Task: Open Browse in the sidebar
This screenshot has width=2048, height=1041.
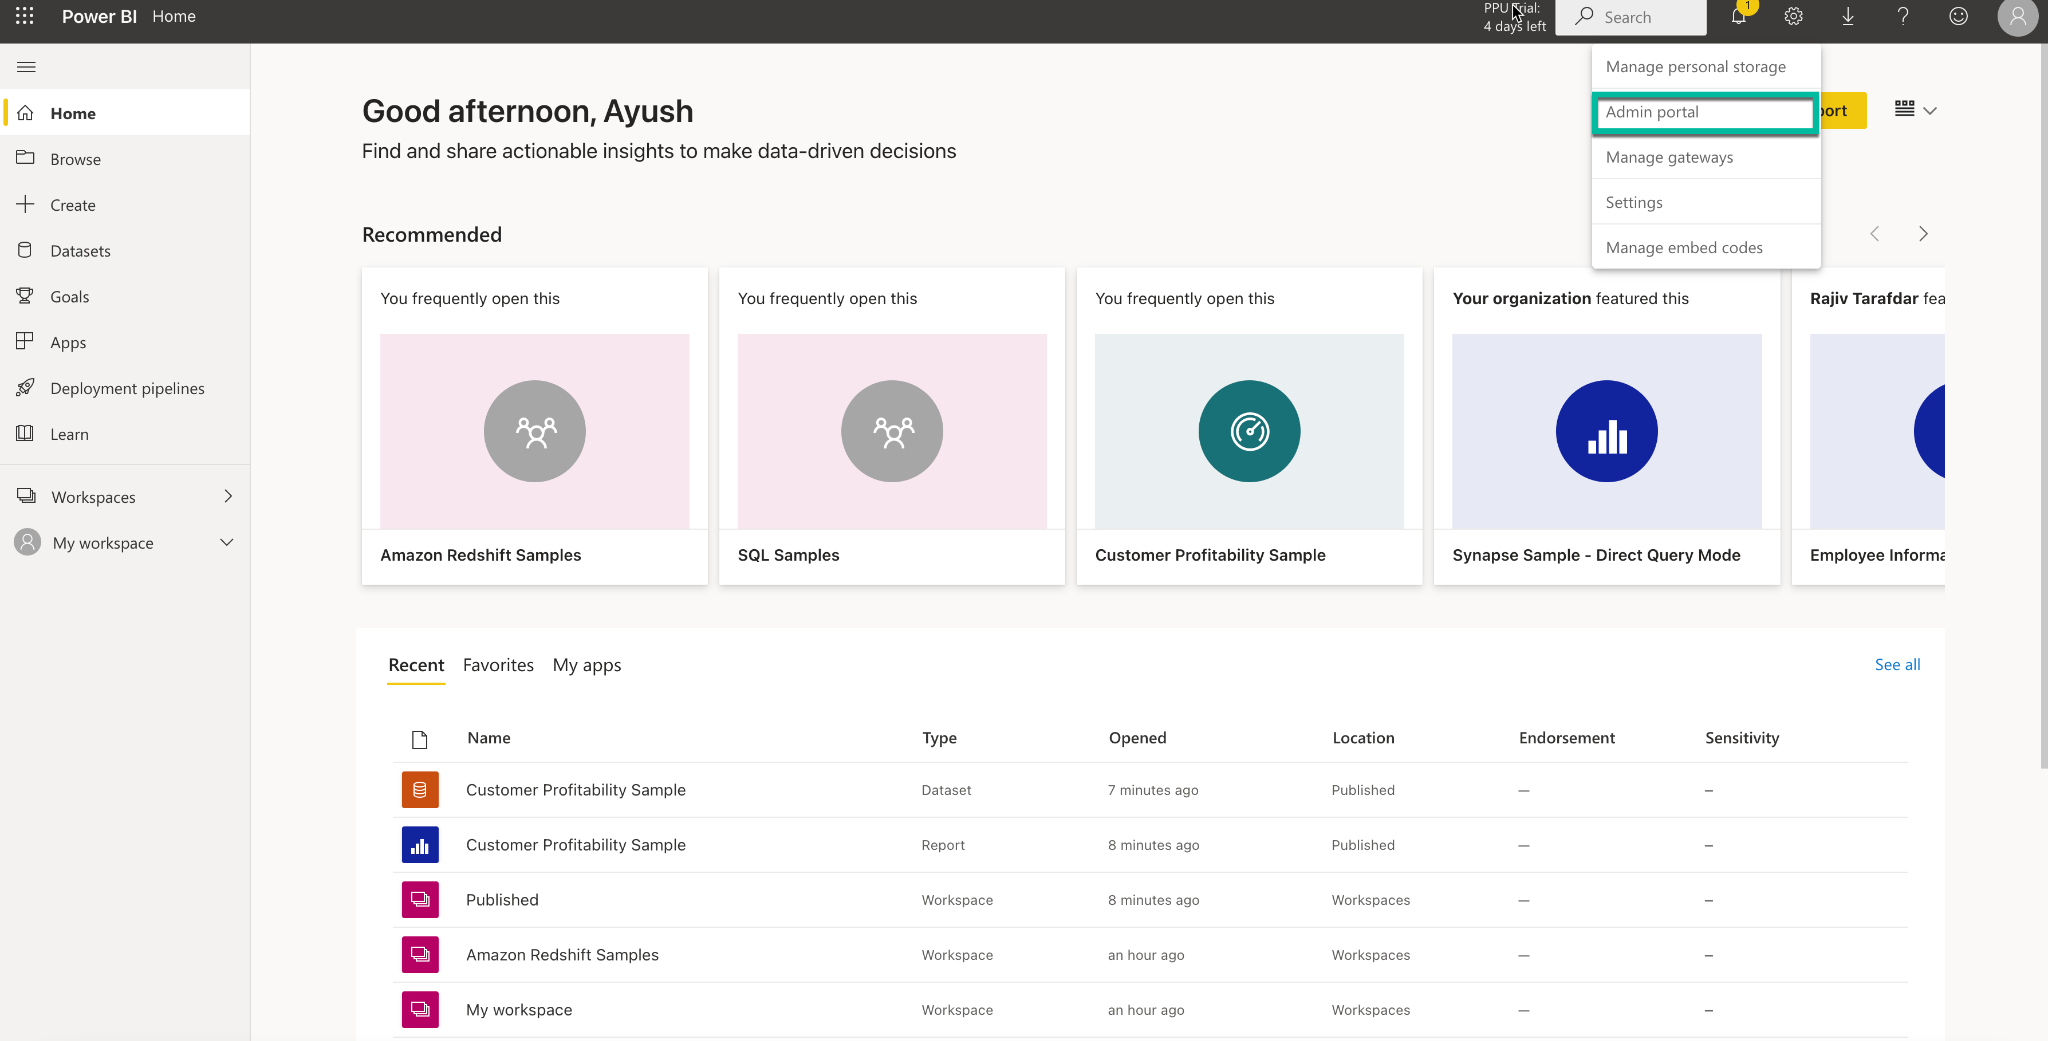Action: click(125, 159)
